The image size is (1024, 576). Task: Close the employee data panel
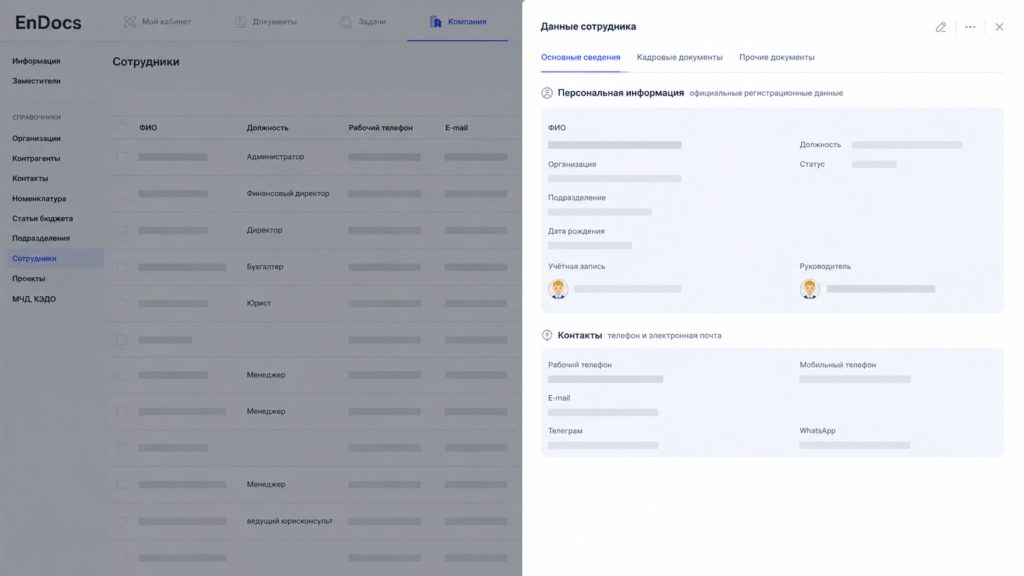click(x=999, y=27)
